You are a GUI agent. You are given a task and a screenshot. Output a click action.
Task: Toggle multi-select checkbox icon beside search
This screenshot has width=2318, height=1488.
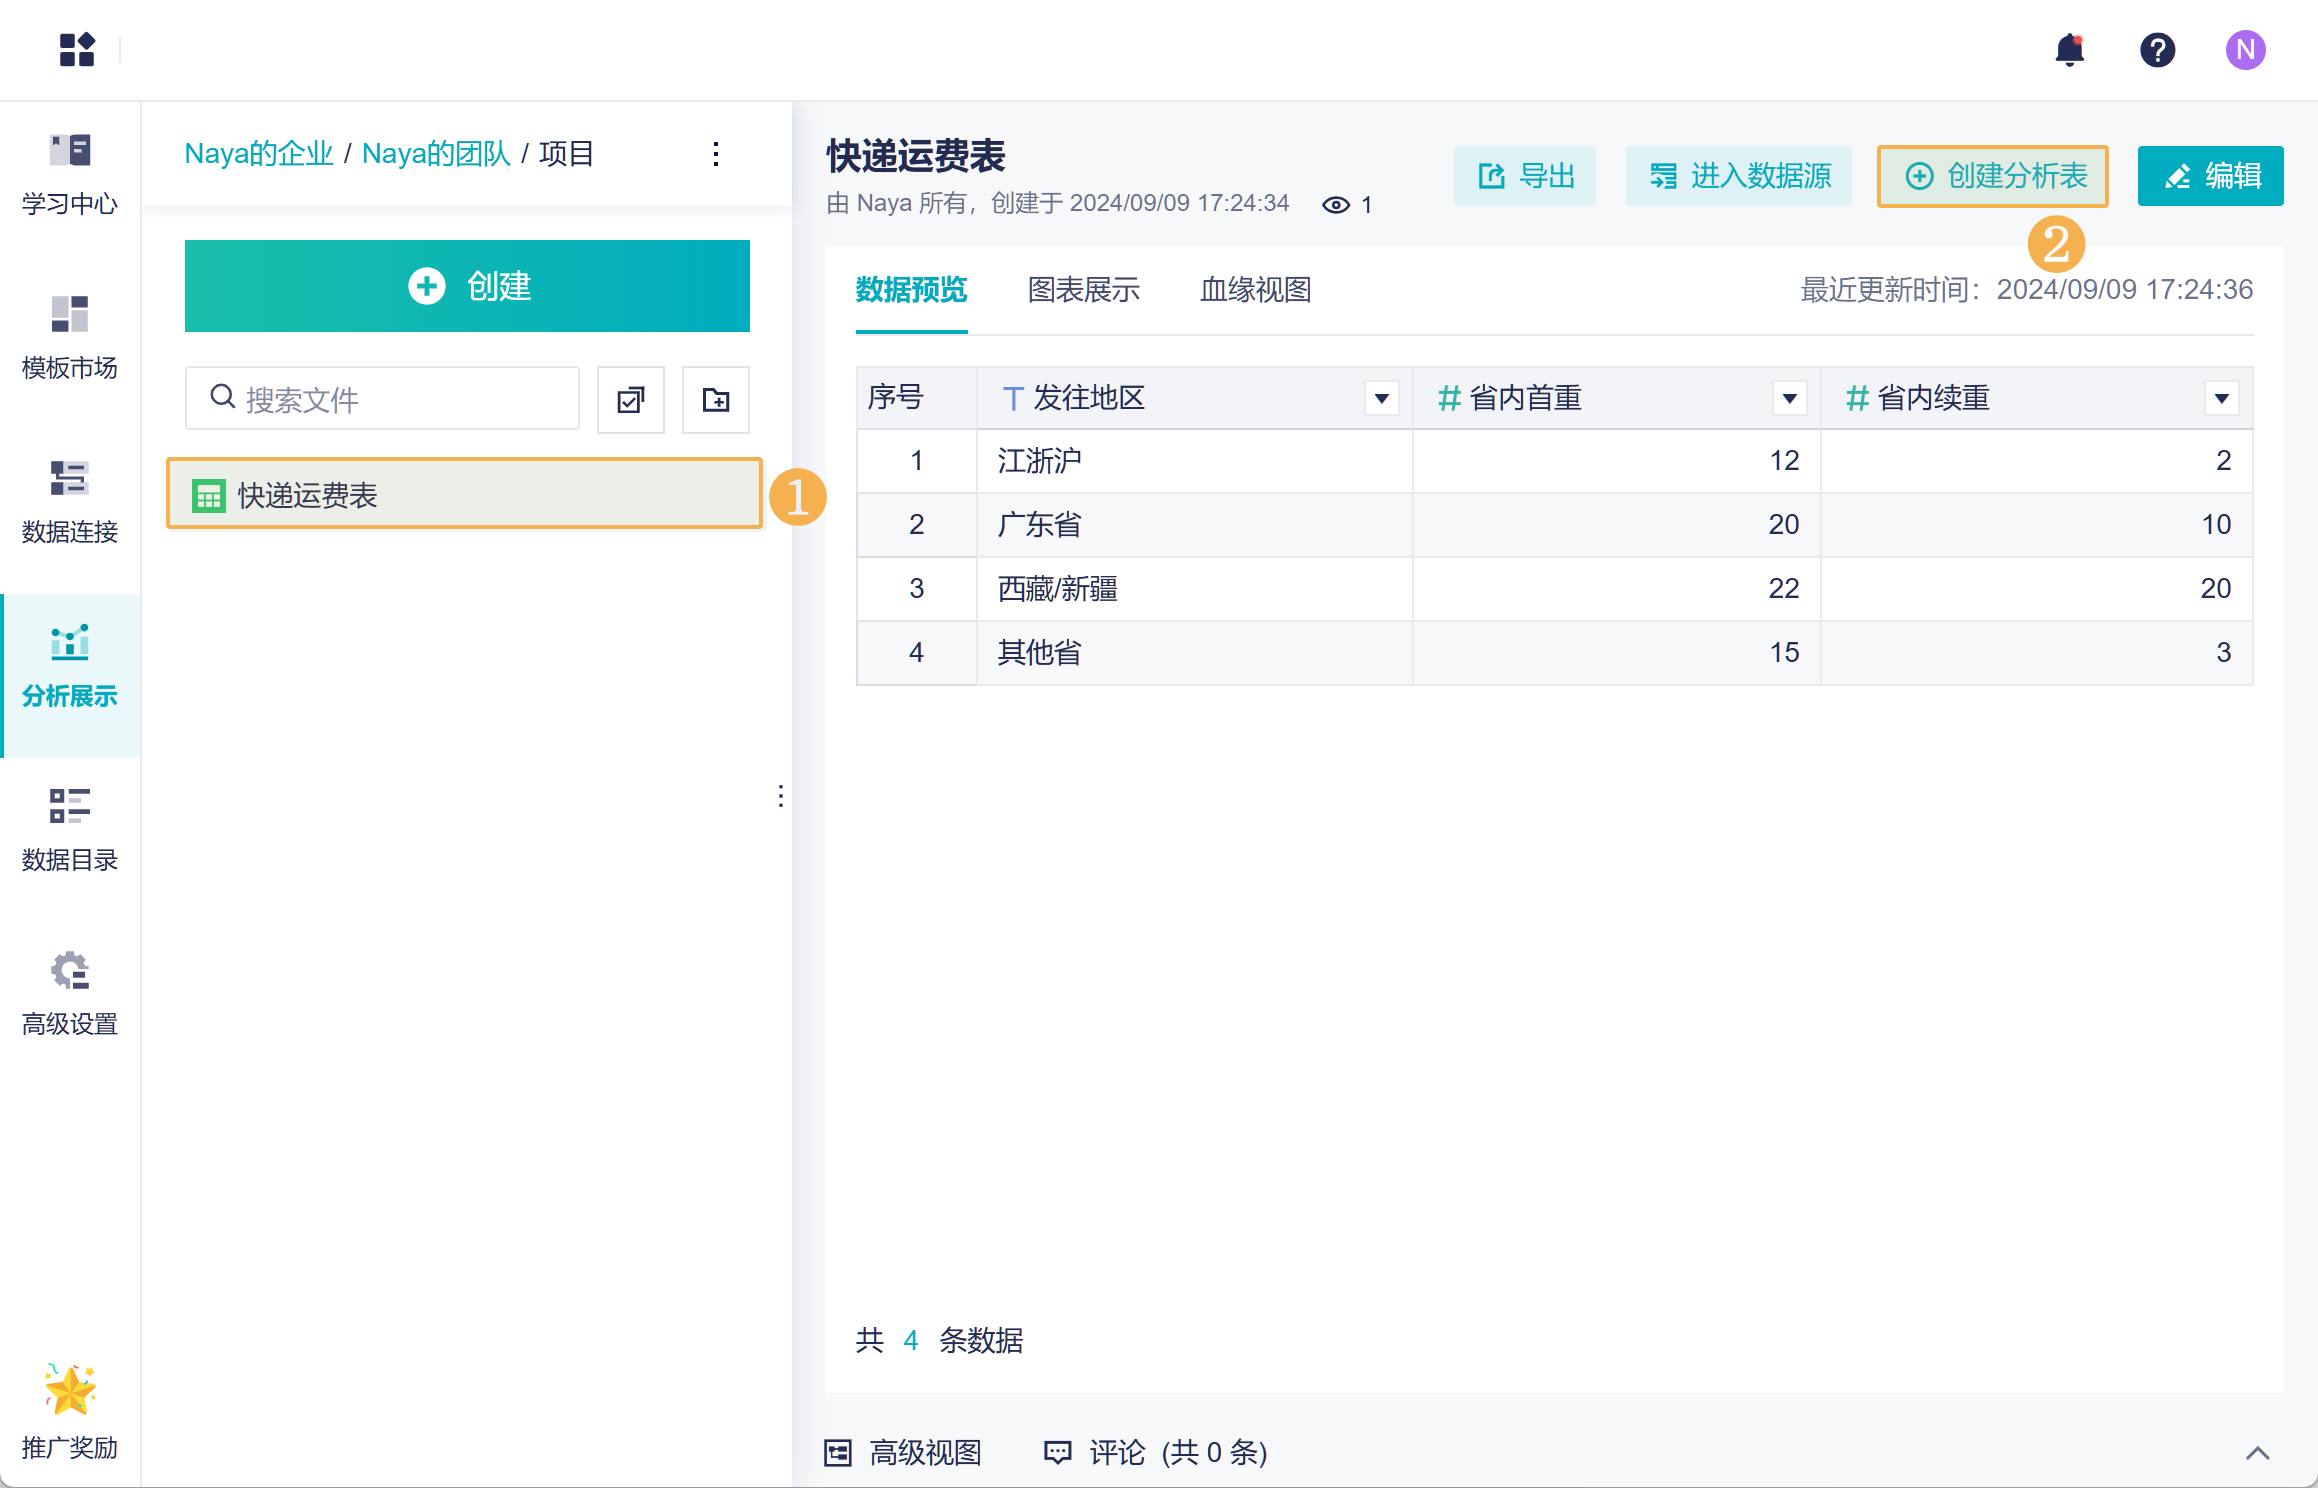(x=631, y=400)
